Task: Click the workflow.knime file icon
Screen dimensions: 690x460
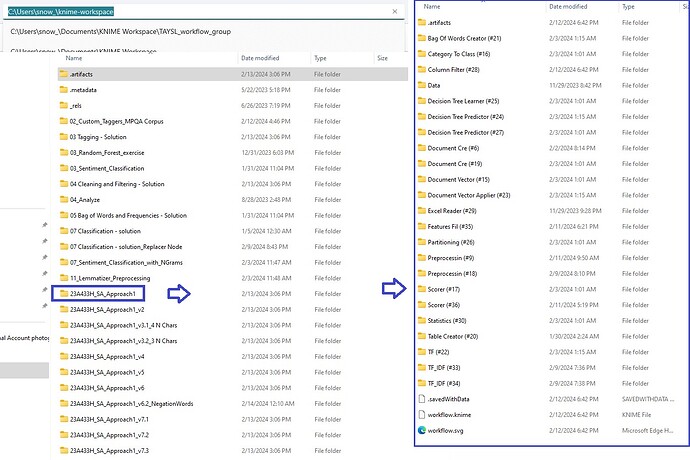Action: (x=422, y=415)
